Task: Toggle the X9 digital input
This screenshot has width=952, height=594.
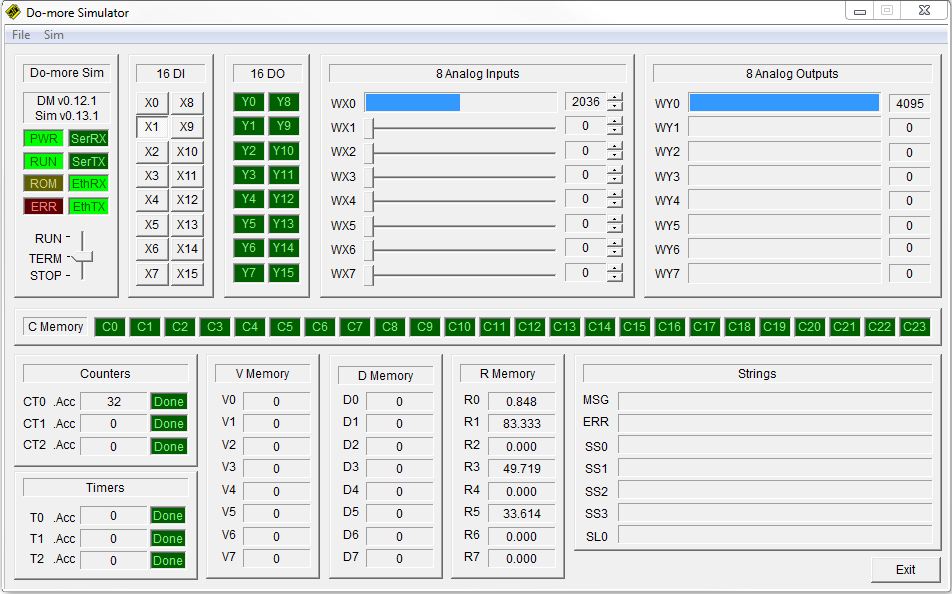Action: pyautogui.click(x=187, y=127)
